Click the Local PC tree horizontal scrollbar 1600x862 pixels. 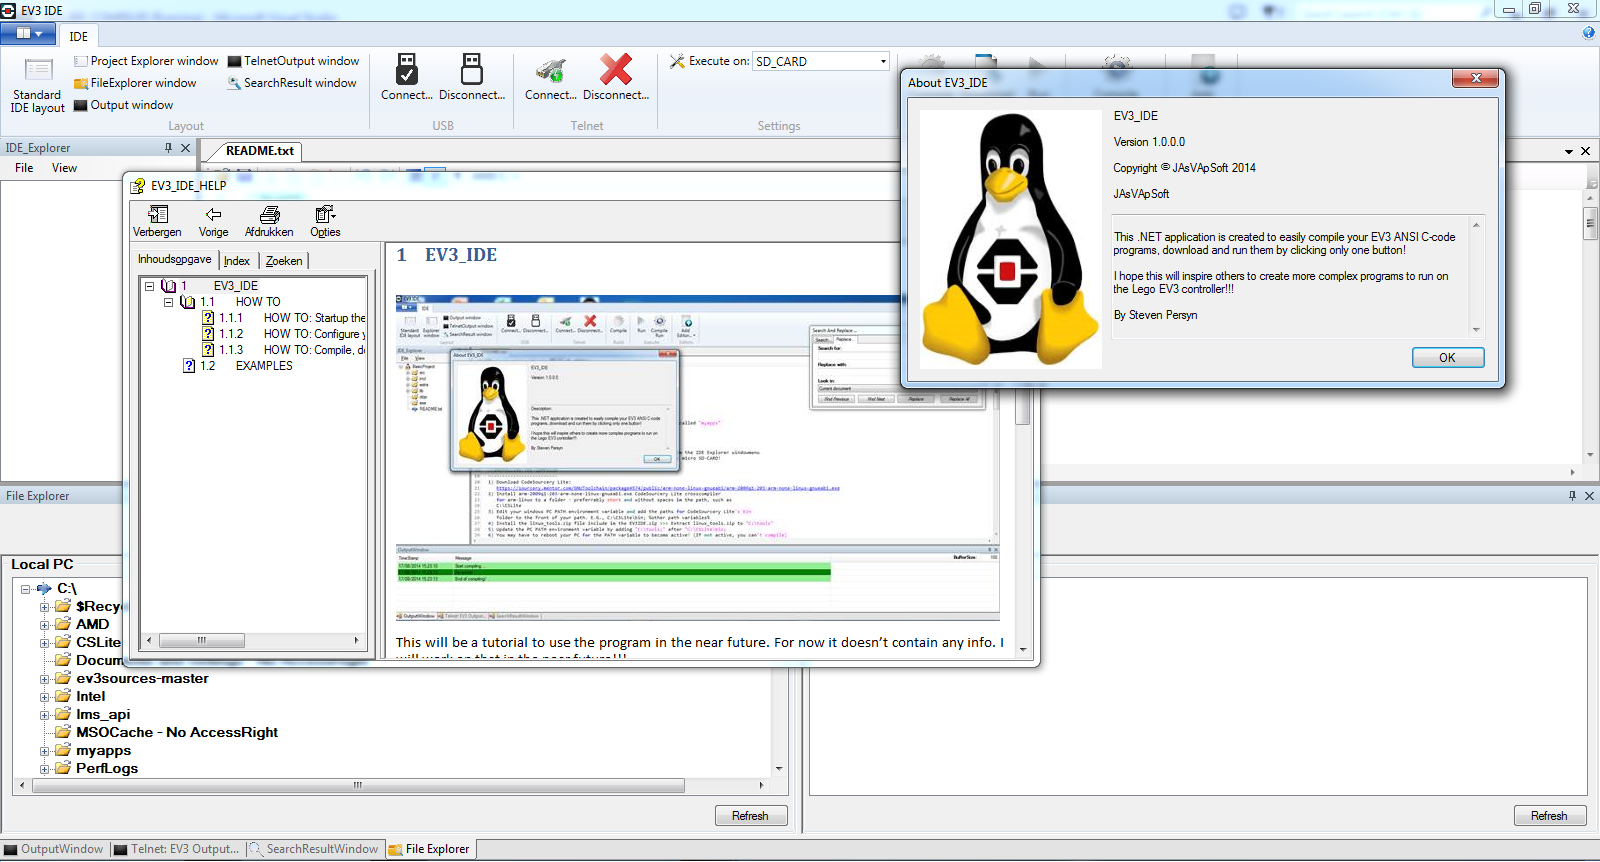pyautogui.click(x=358, y=786)
